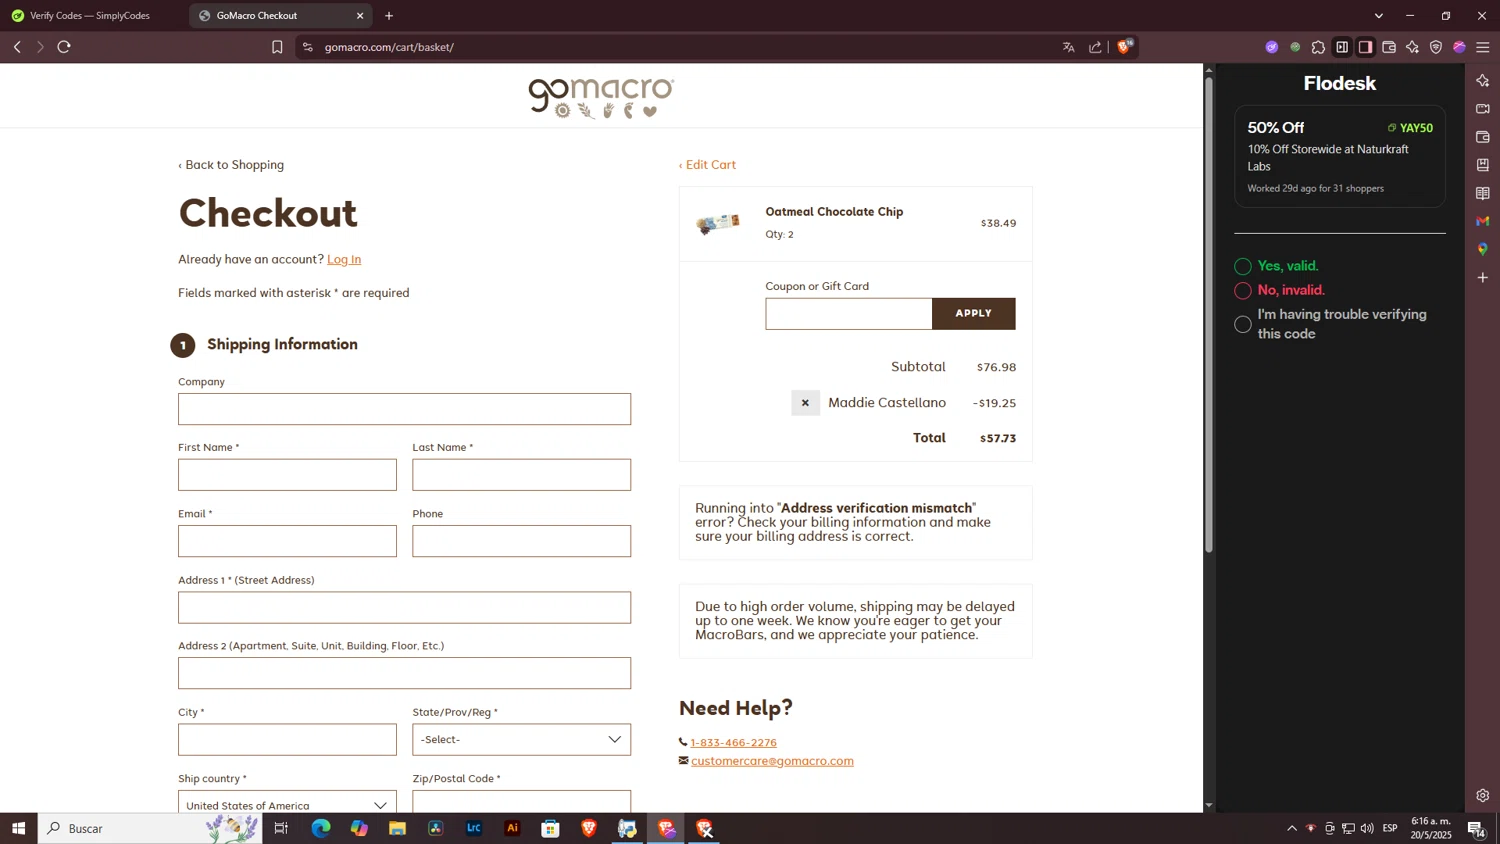Click the Windows taskbar Buscar search box

pyautogui.click(x=150, y=828)
